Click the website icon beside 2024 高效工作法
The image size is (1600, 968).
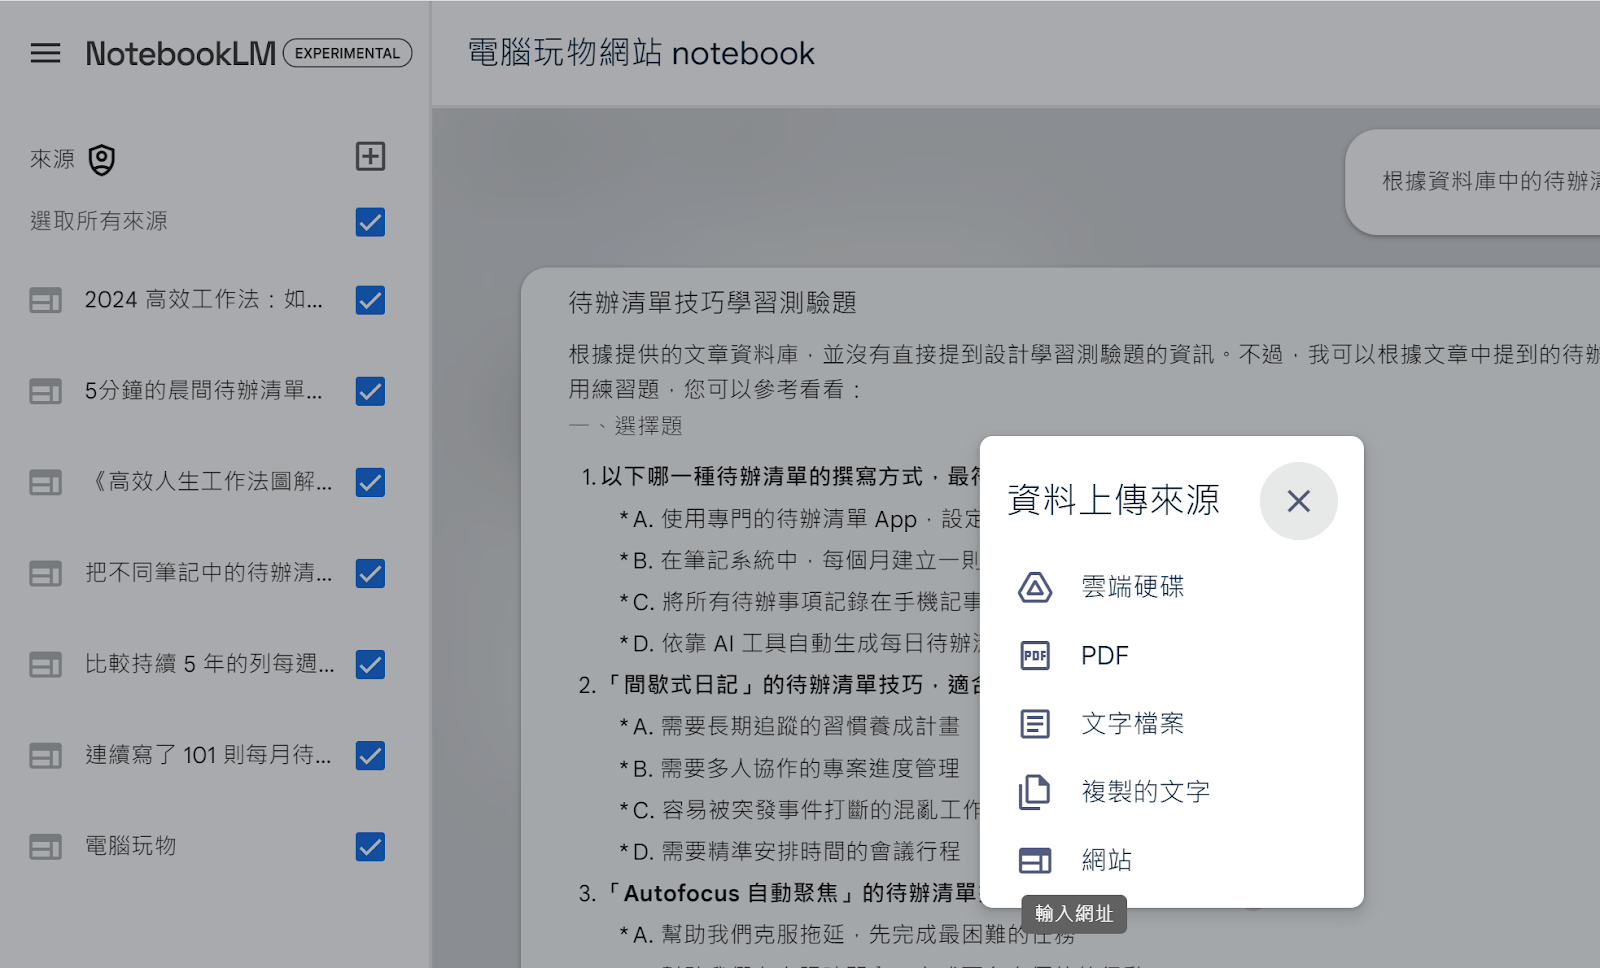(45, 300)
